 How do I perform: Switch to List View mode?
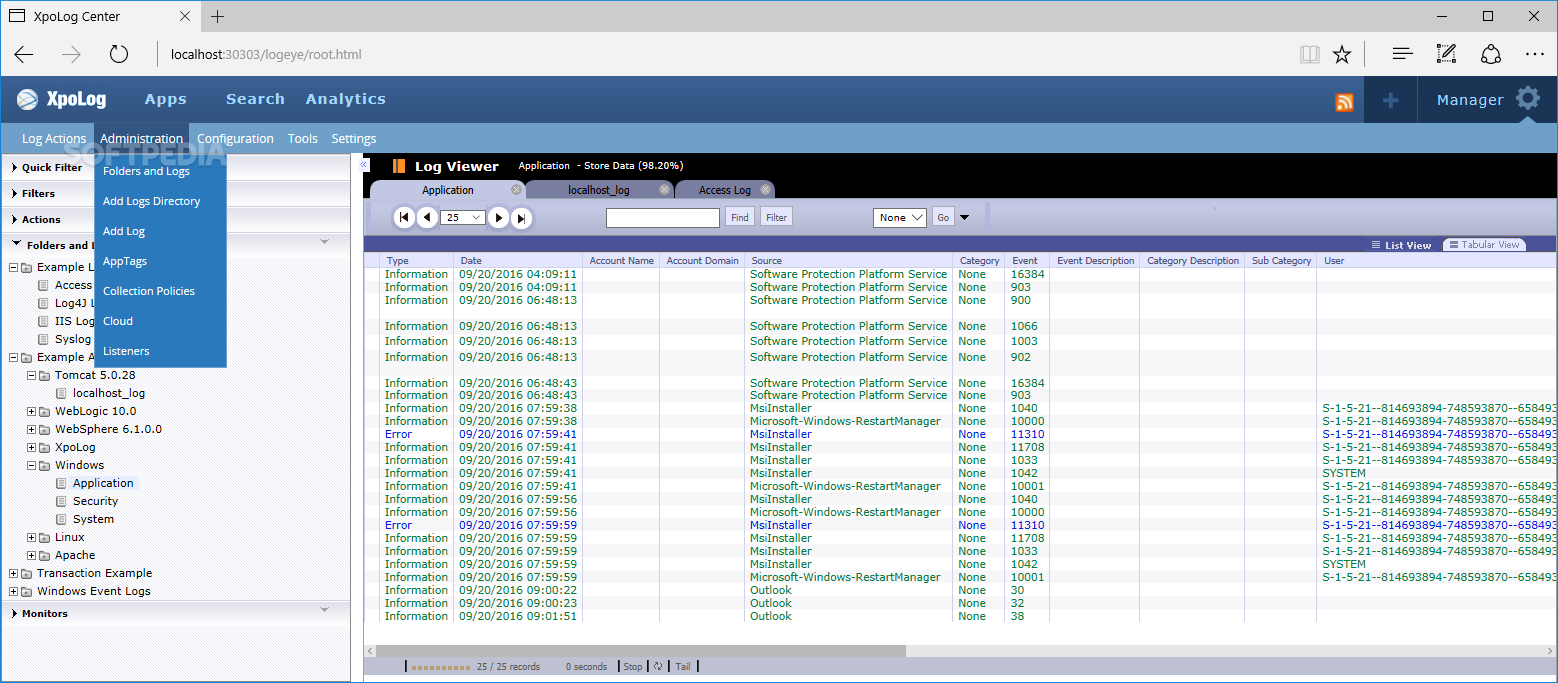click(1401, 245)
